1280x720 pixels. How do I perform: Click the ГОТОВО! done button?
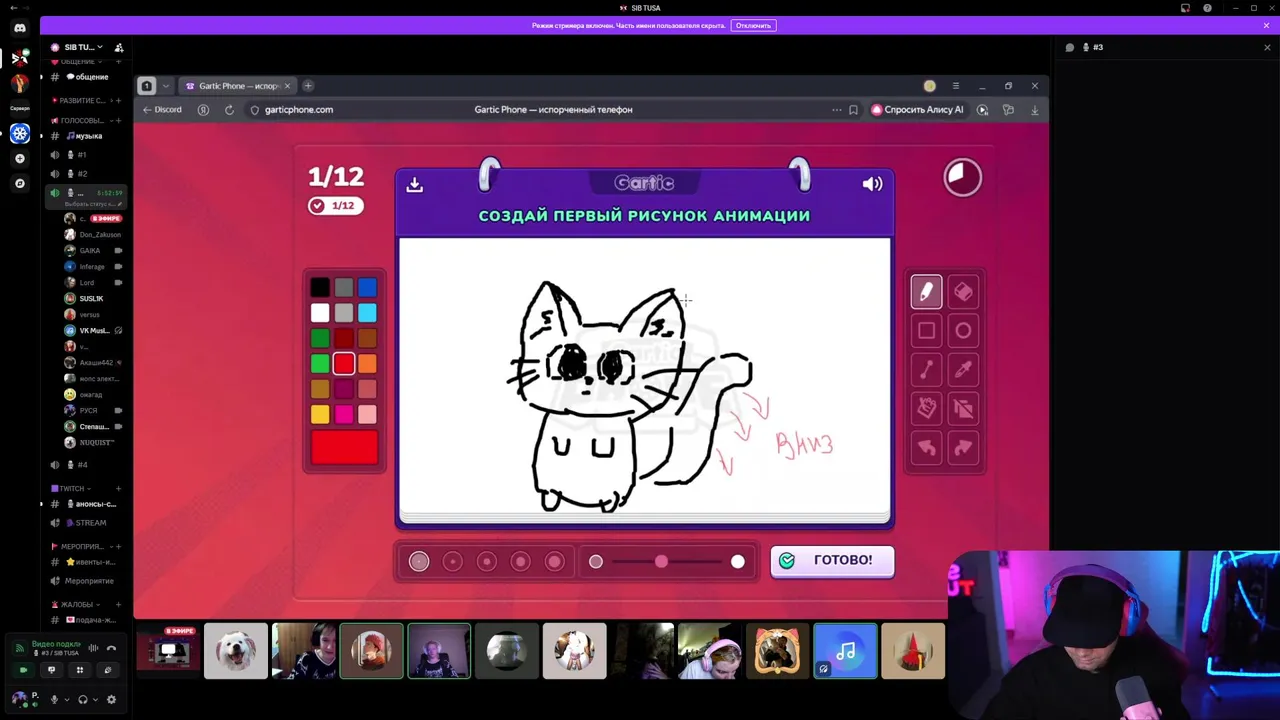(832, 561)
